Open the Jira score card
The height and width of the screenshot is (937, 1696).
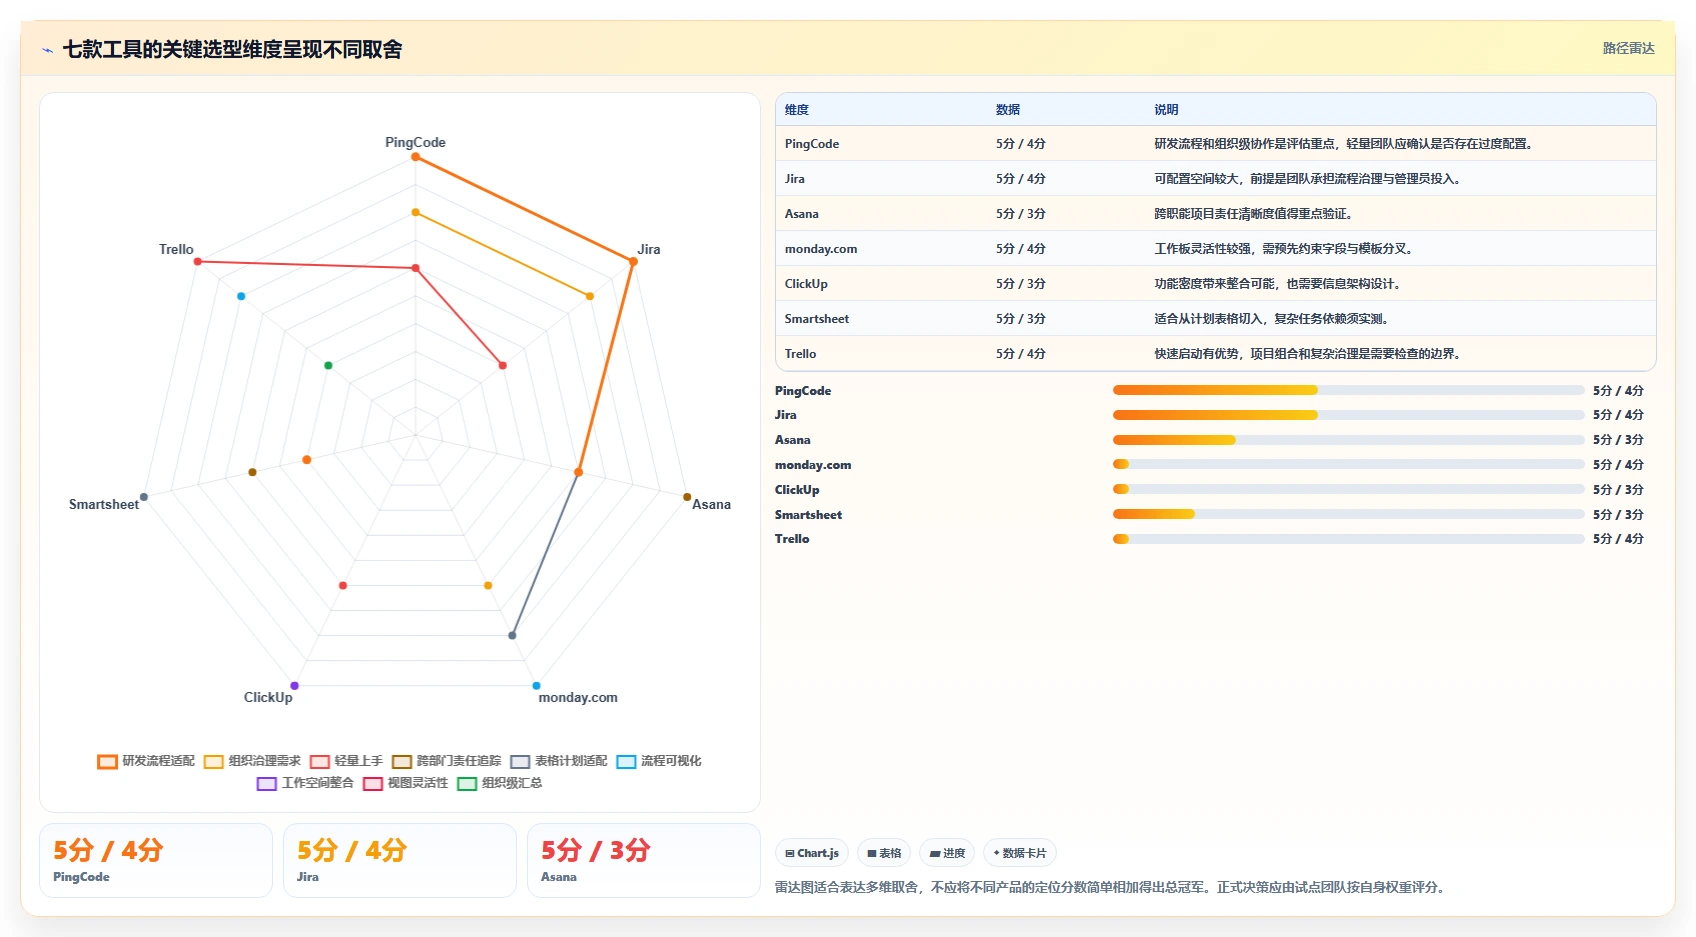click(400, 861)
